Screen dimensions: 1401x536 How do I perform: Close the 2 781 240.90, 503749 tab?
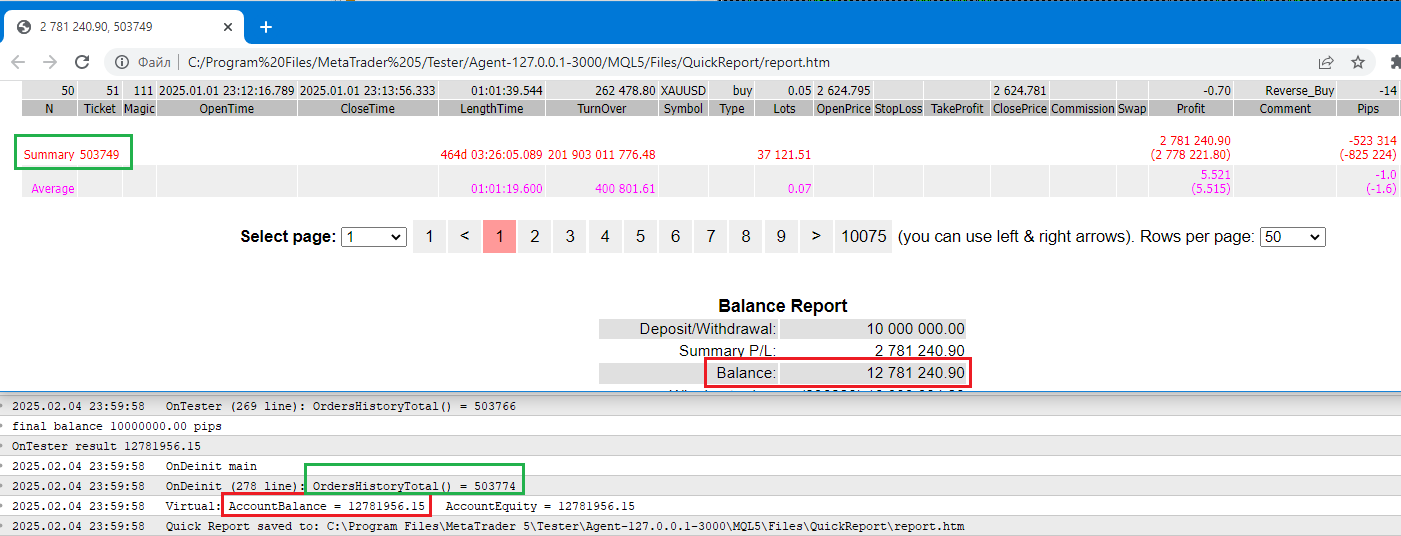point(228,27)
